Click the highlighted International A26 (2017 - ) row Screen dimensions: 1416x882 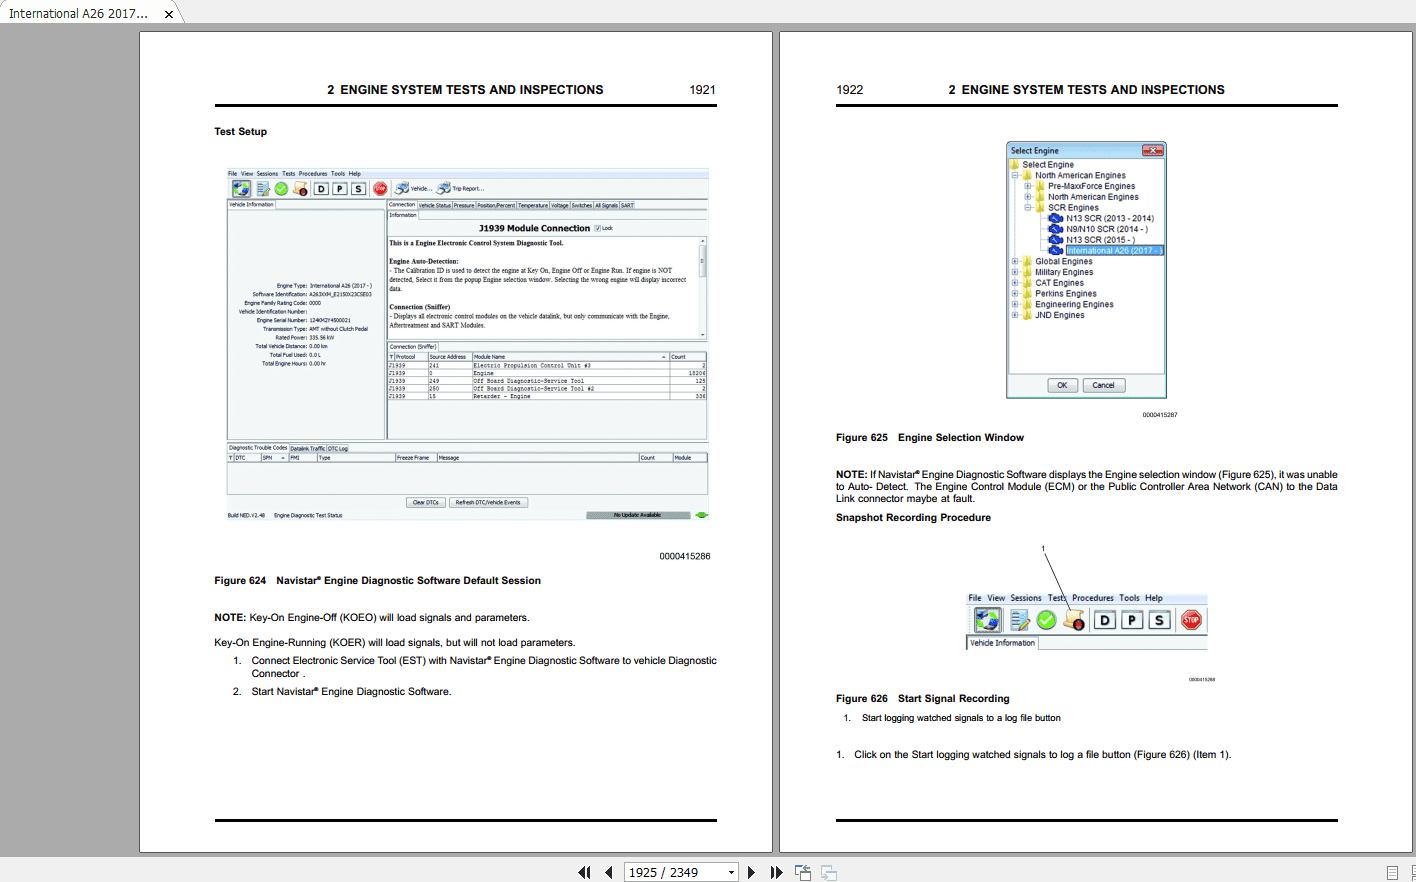1114,251
